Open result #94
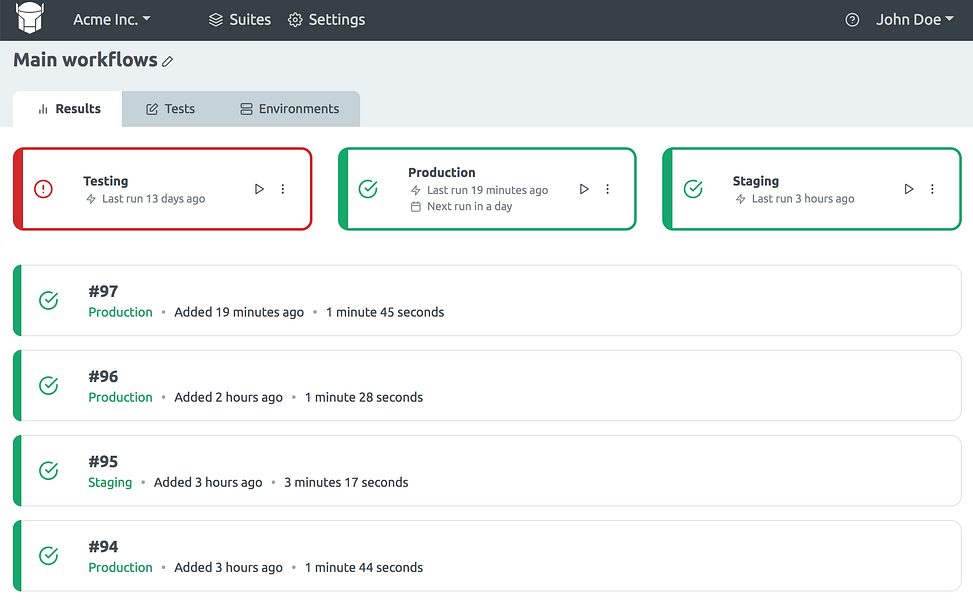 point(487,555)
